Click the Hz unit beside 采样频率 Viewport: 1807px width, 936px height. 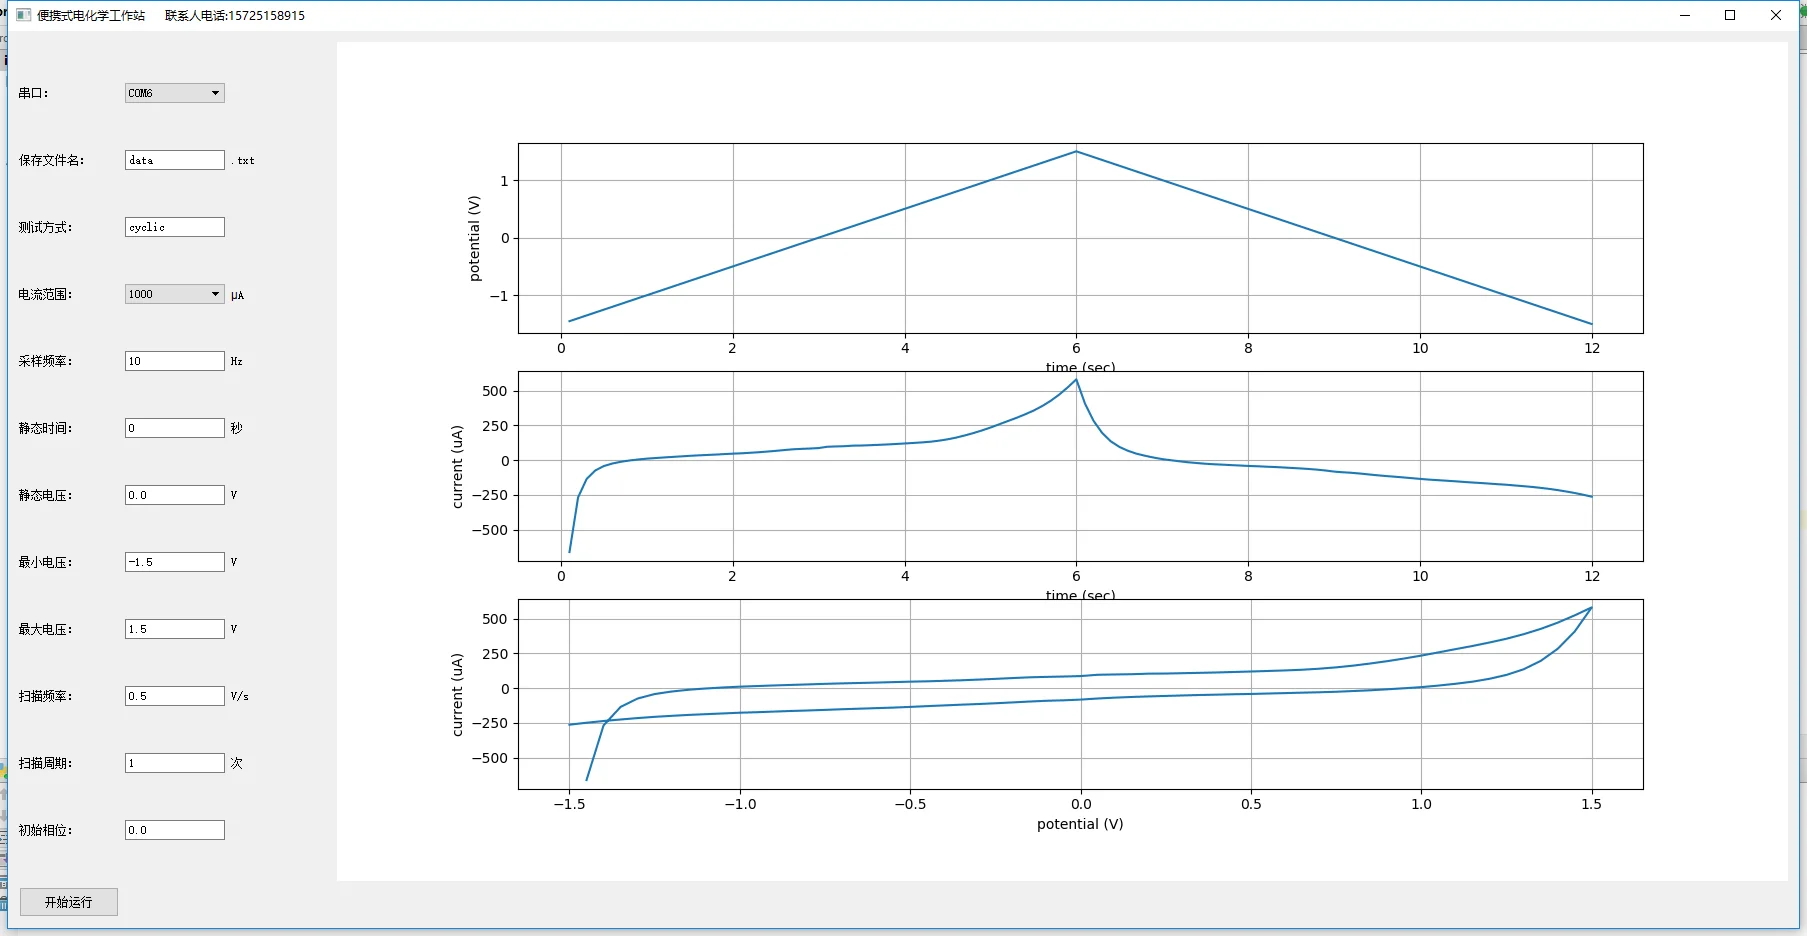(x=236, y=361)
